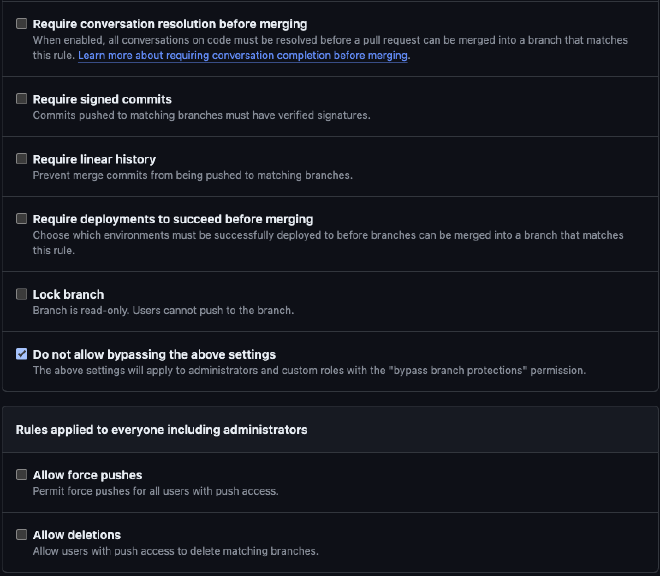This screenshot has width=660, height=576.
Task: Click the 'Allow force pushes' label text
Action: coord(88,475)
